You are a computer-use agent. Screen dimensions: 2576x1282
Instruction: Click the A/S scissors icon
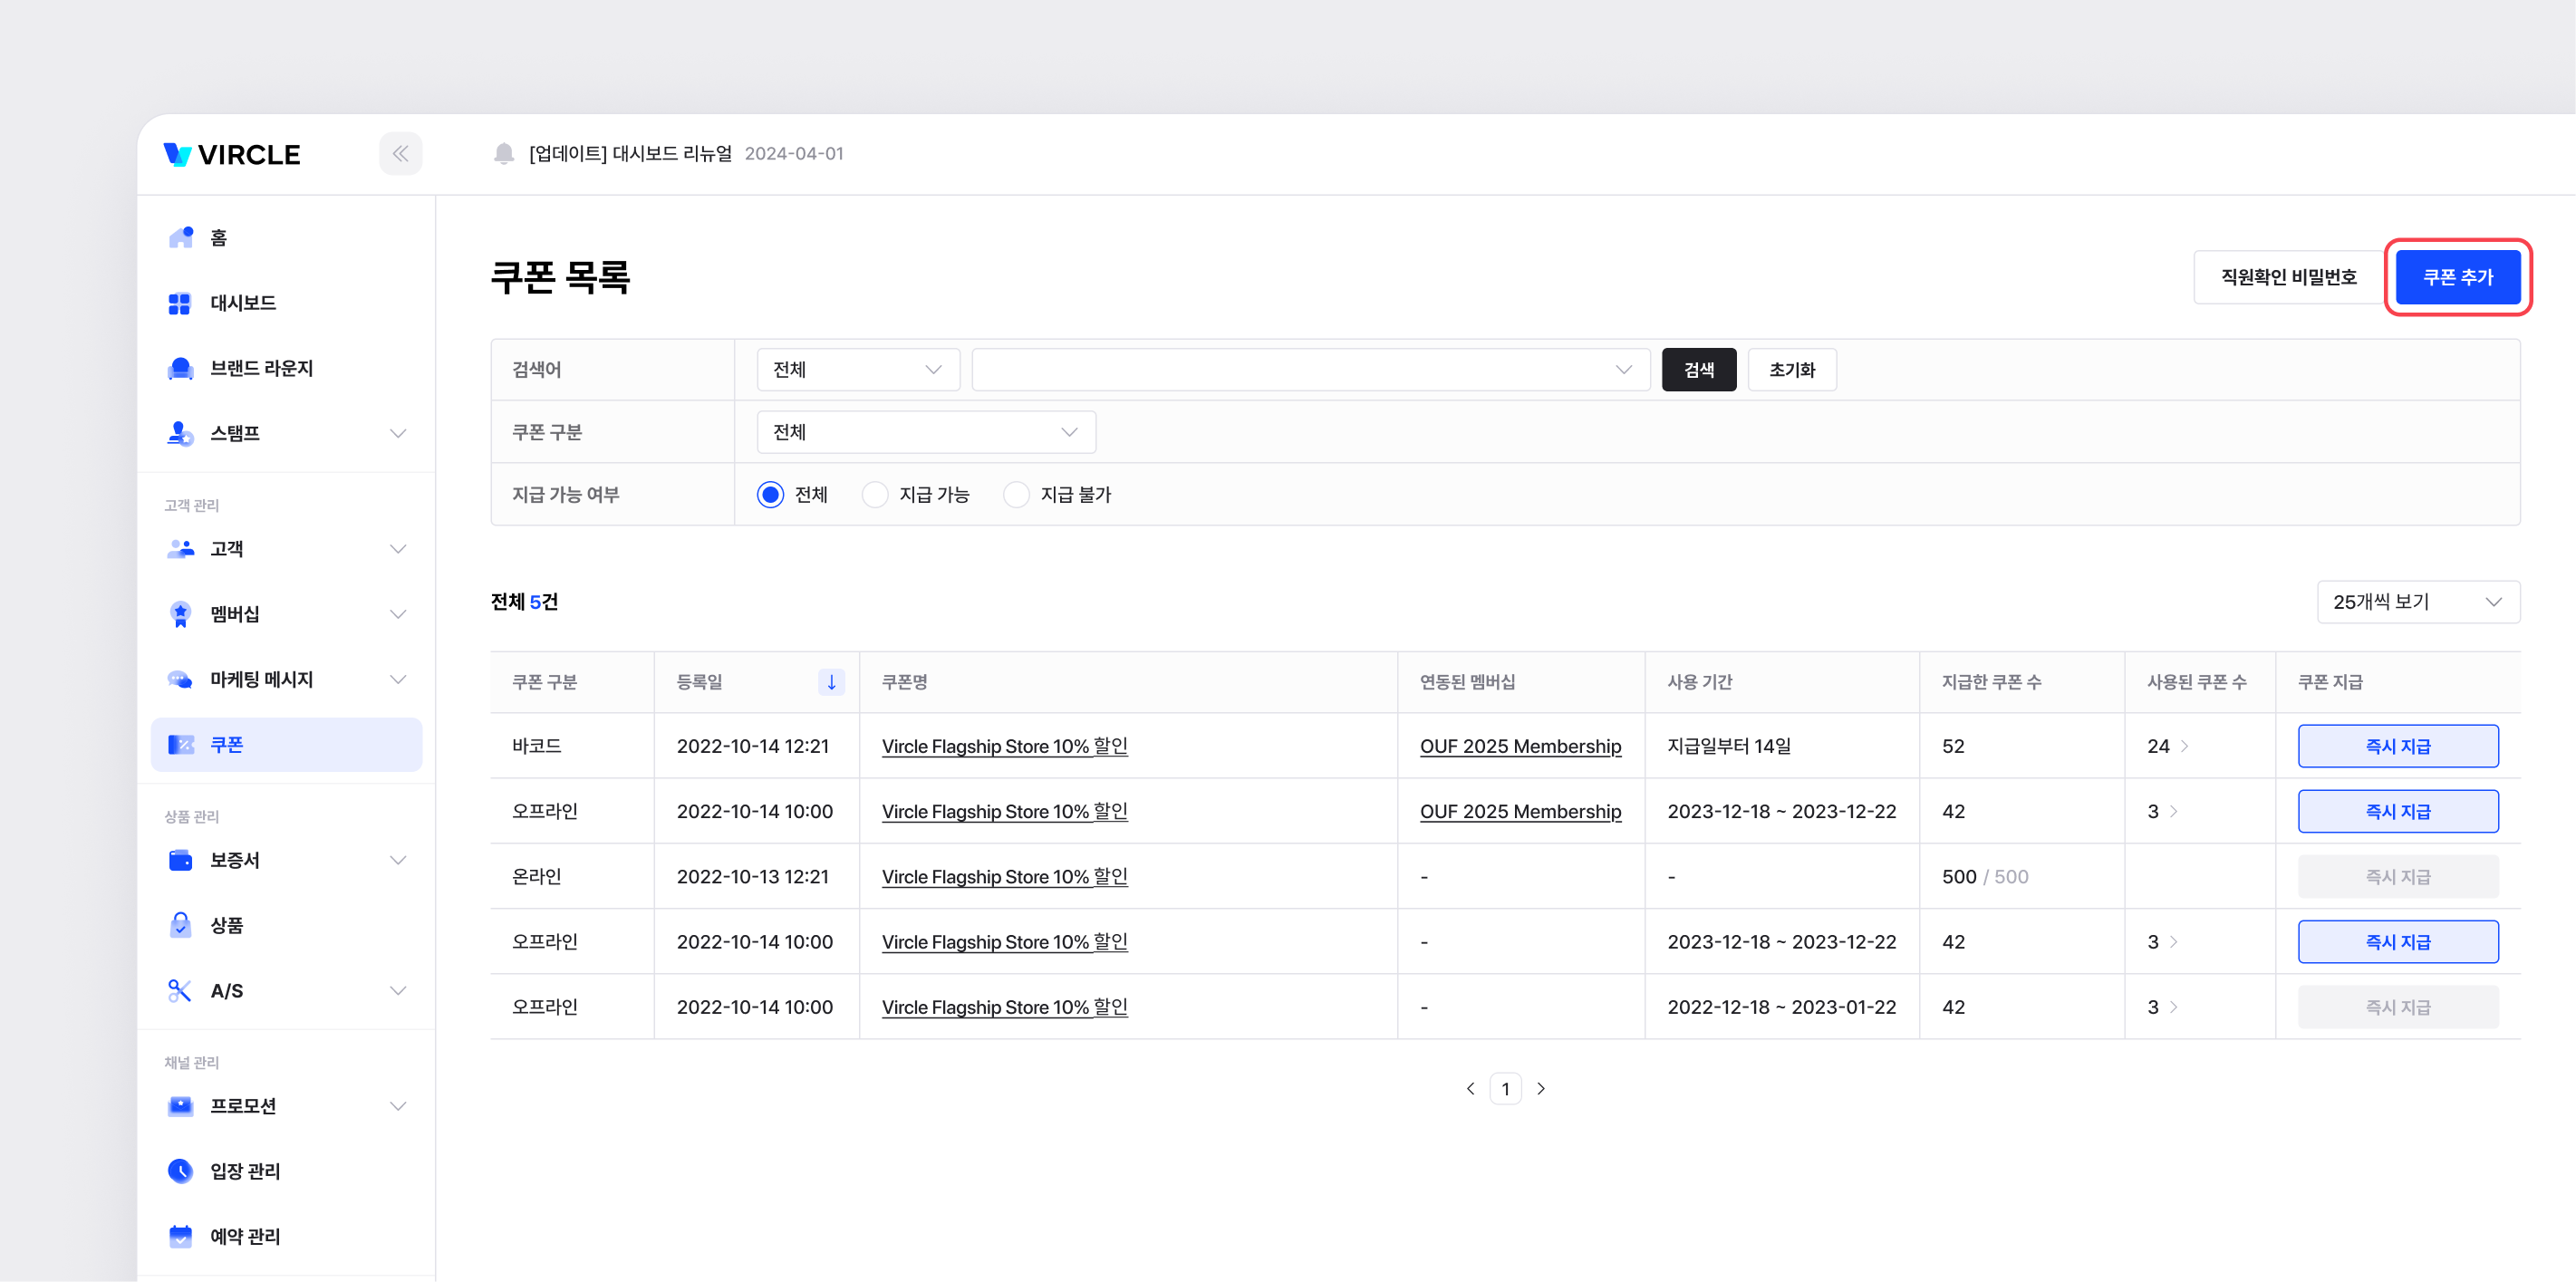[x=180, y=990]
